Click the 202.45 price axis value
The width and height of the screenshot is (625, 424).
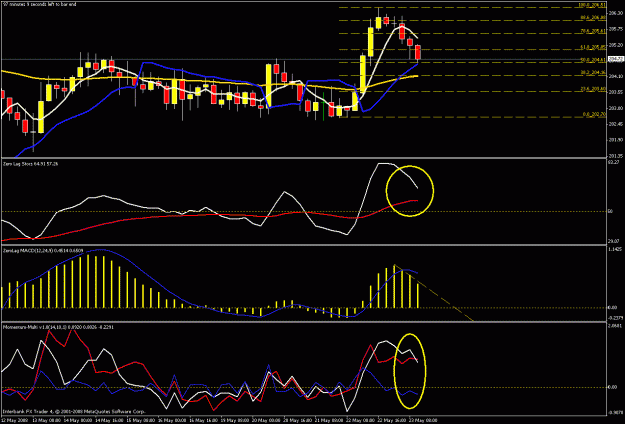coord(615,124)
